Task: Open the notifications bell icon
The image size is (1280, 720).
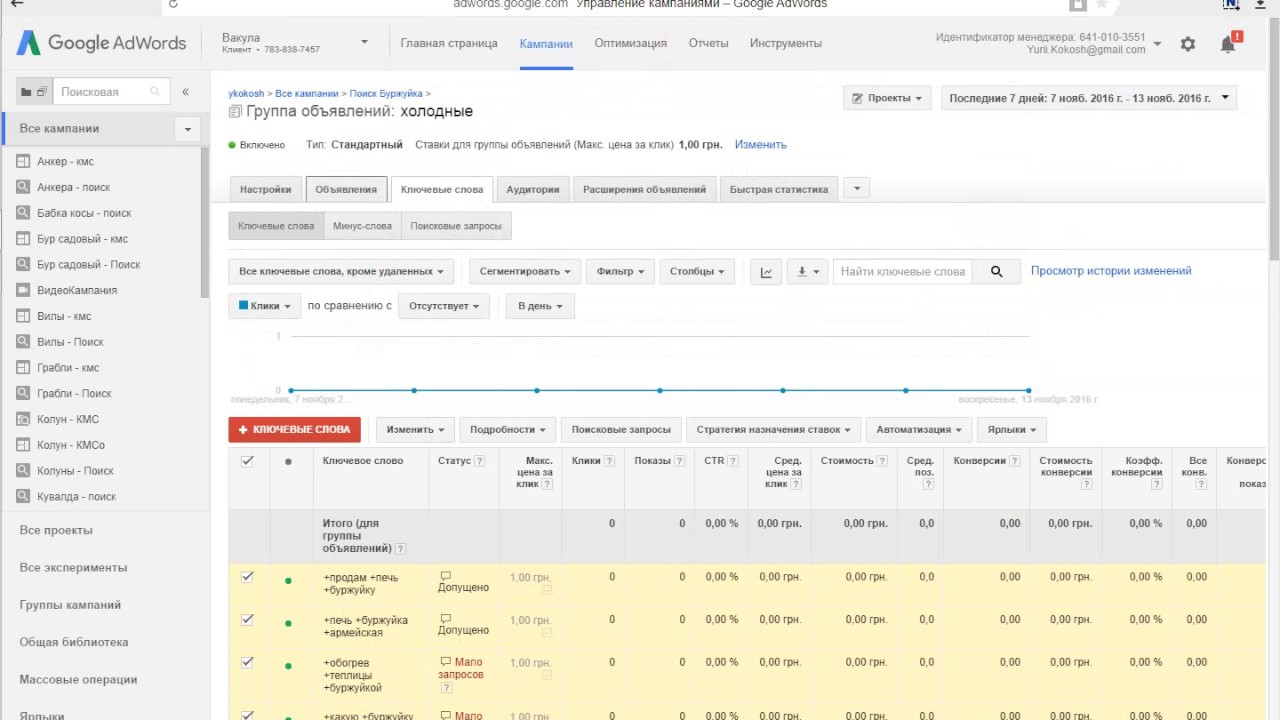Action: click(x=1228, y=44)
